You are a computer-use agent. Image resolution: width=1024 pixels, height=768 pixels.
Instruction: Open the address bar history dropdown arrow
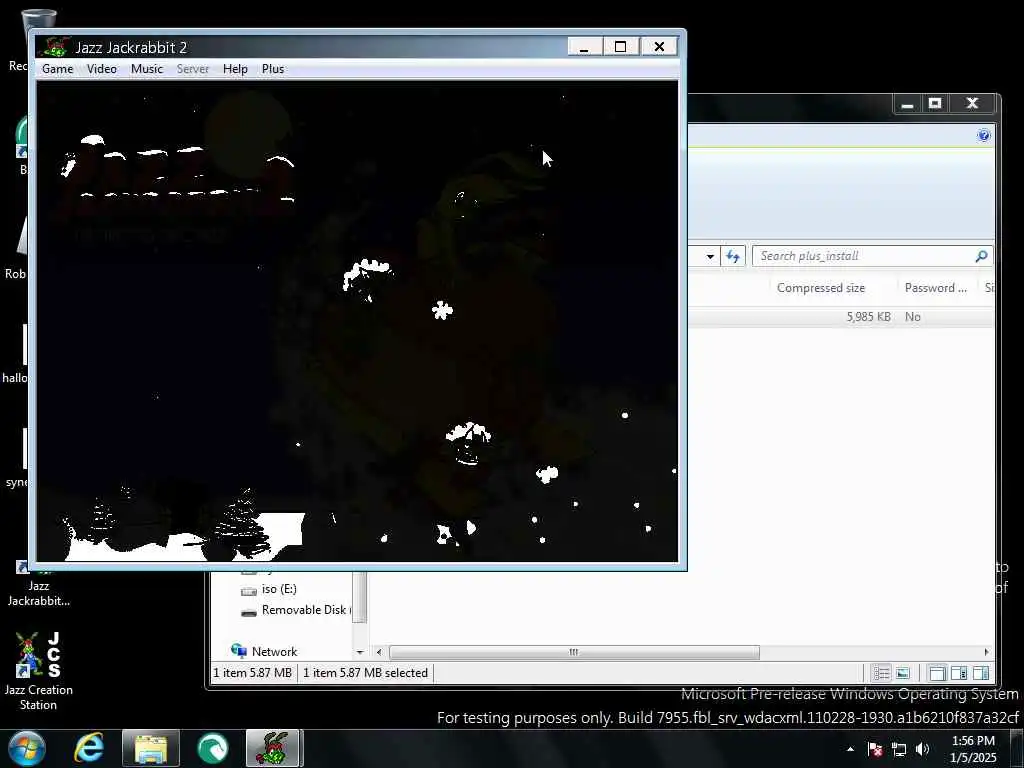click(710, 256)
